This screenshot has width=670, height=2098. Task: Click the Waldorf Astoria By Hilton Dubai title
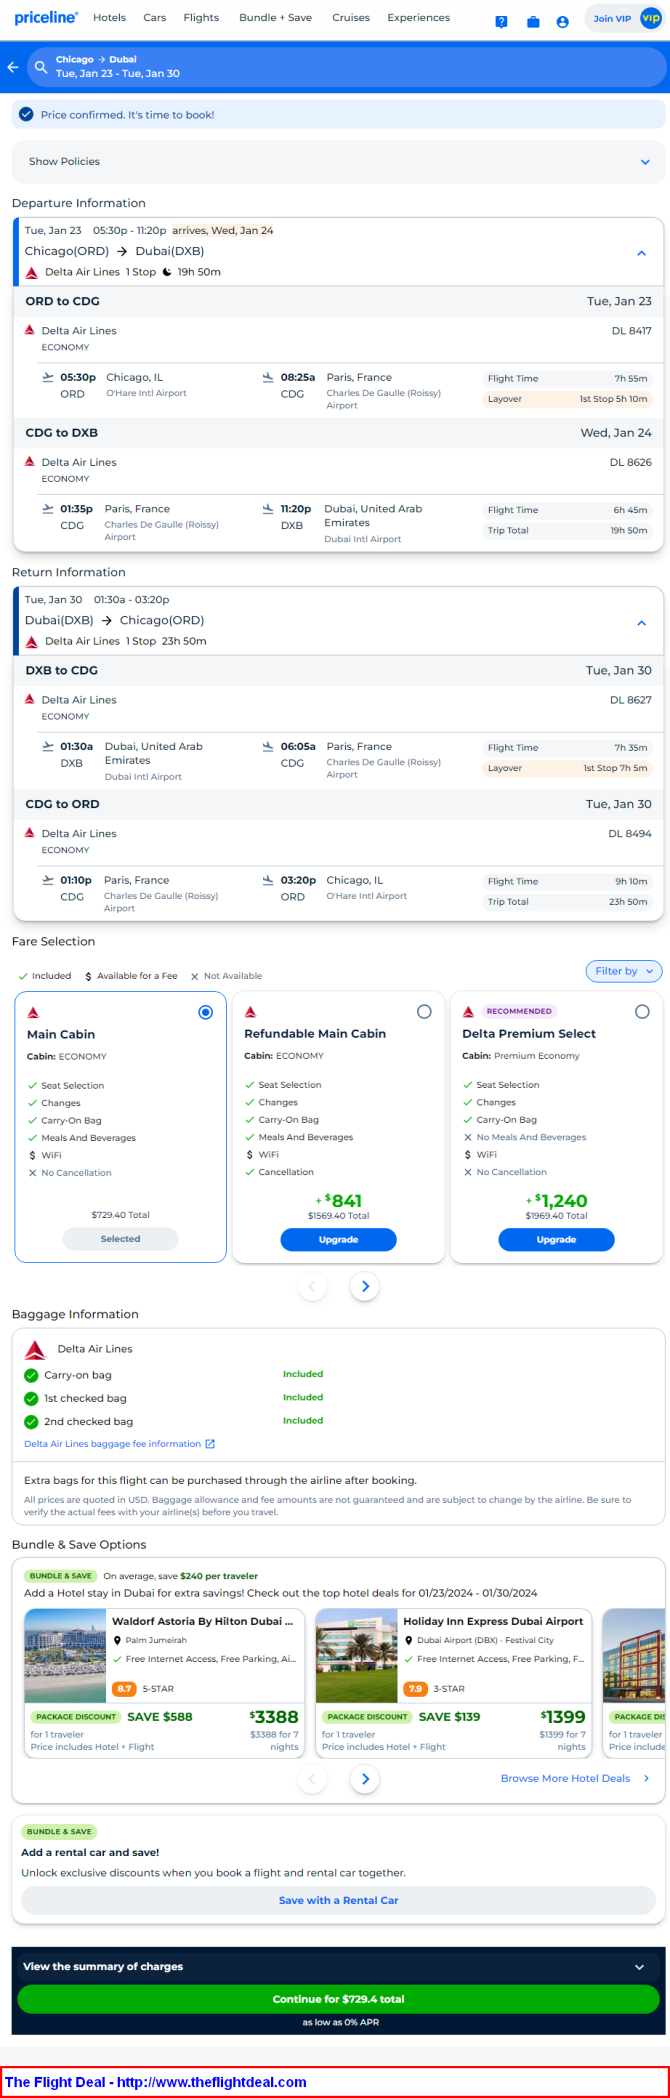(x=203, y=1622)
